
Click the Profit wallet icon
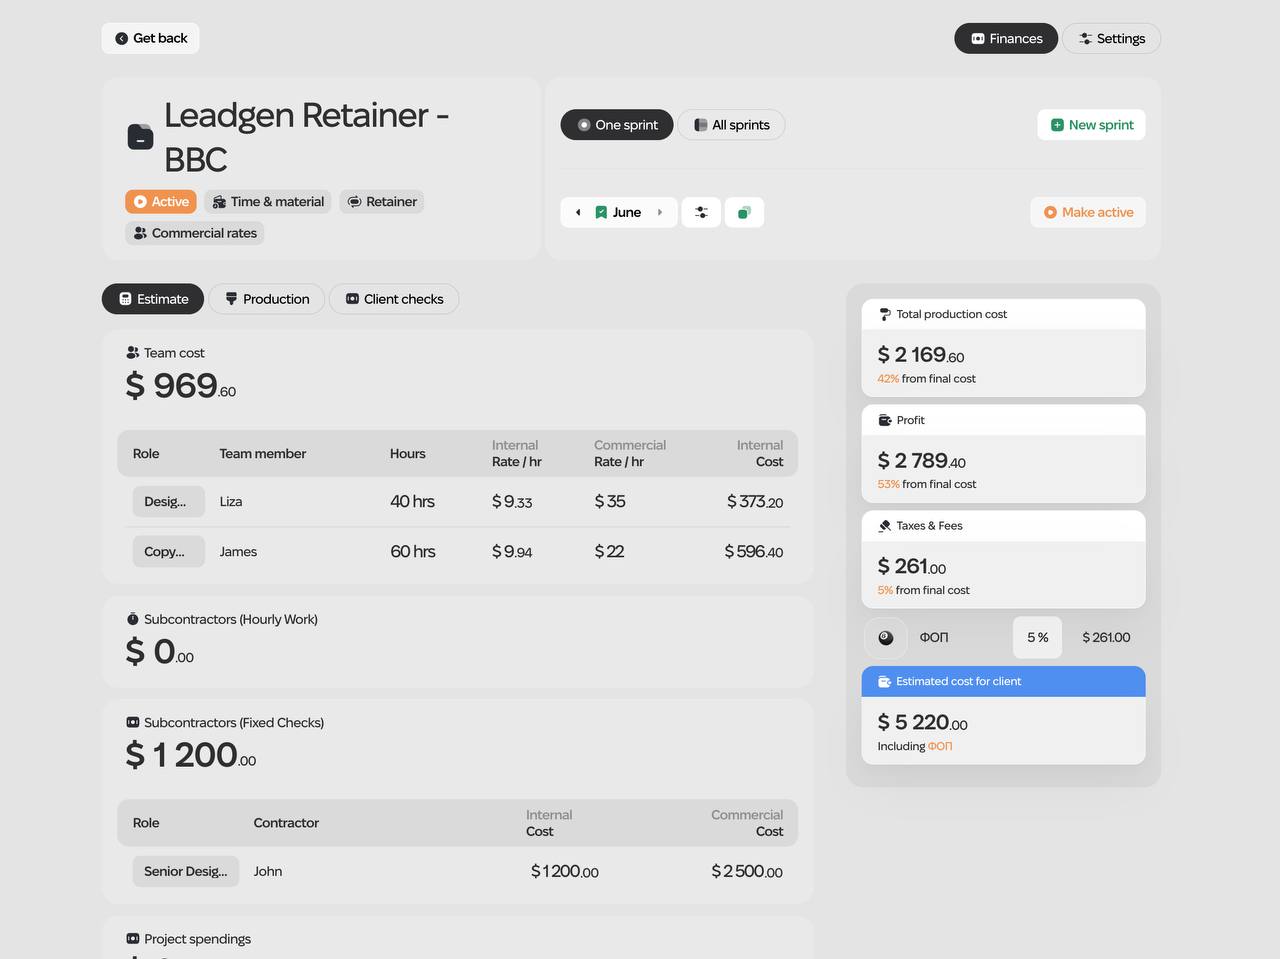coord(884,420)
